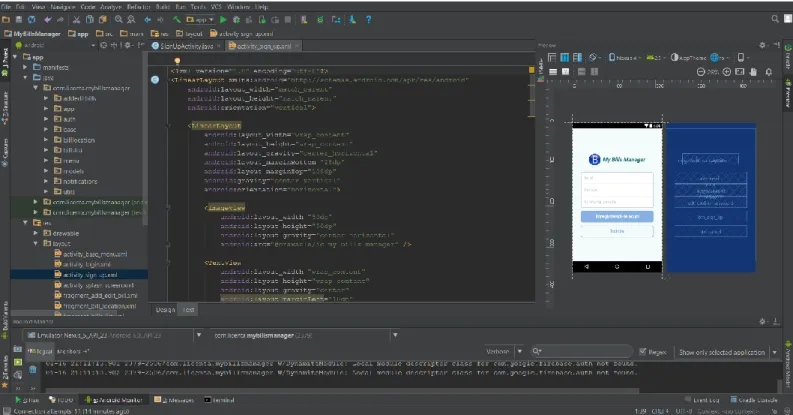Click the AppTheme selector in Preview
This screenshot has height=415, width=793.
tap(688, 58)
